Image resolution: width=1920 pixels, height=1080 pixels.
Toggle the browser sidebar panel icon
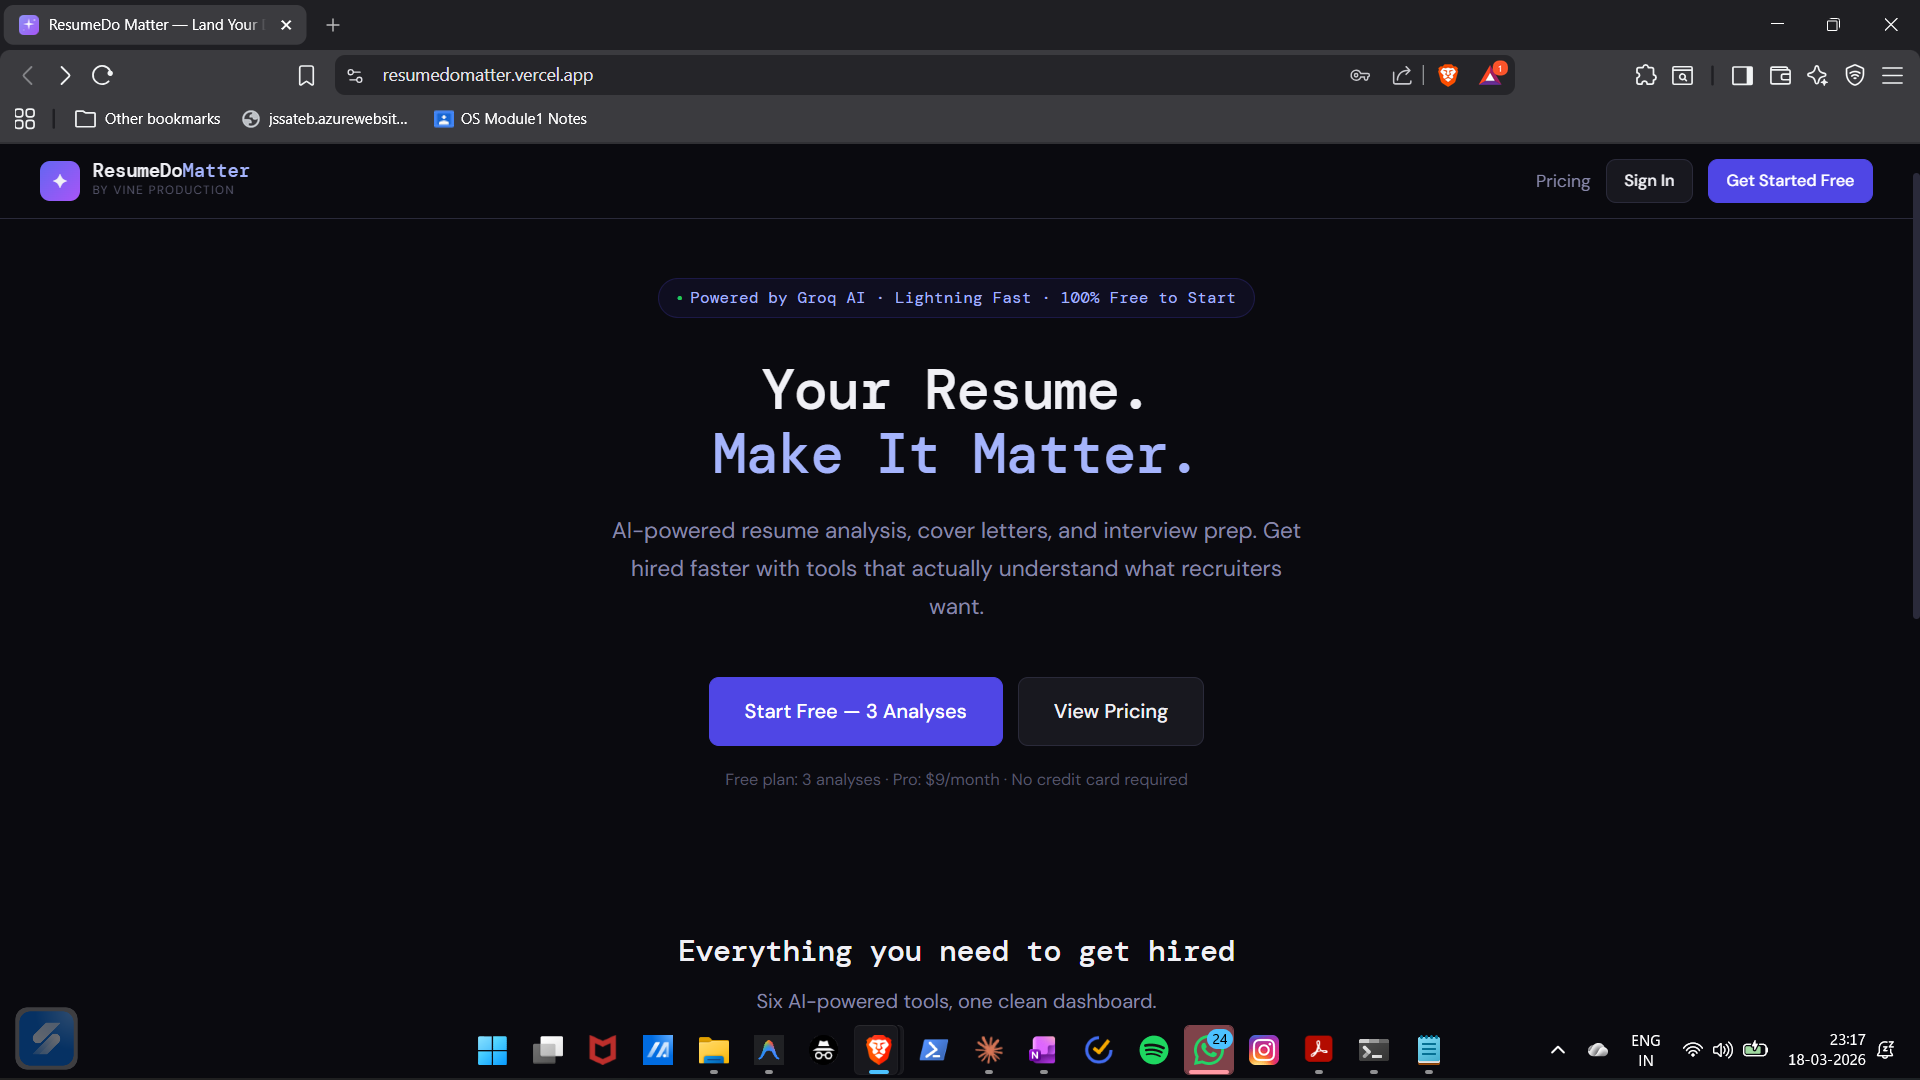[x=1742, y=75]
